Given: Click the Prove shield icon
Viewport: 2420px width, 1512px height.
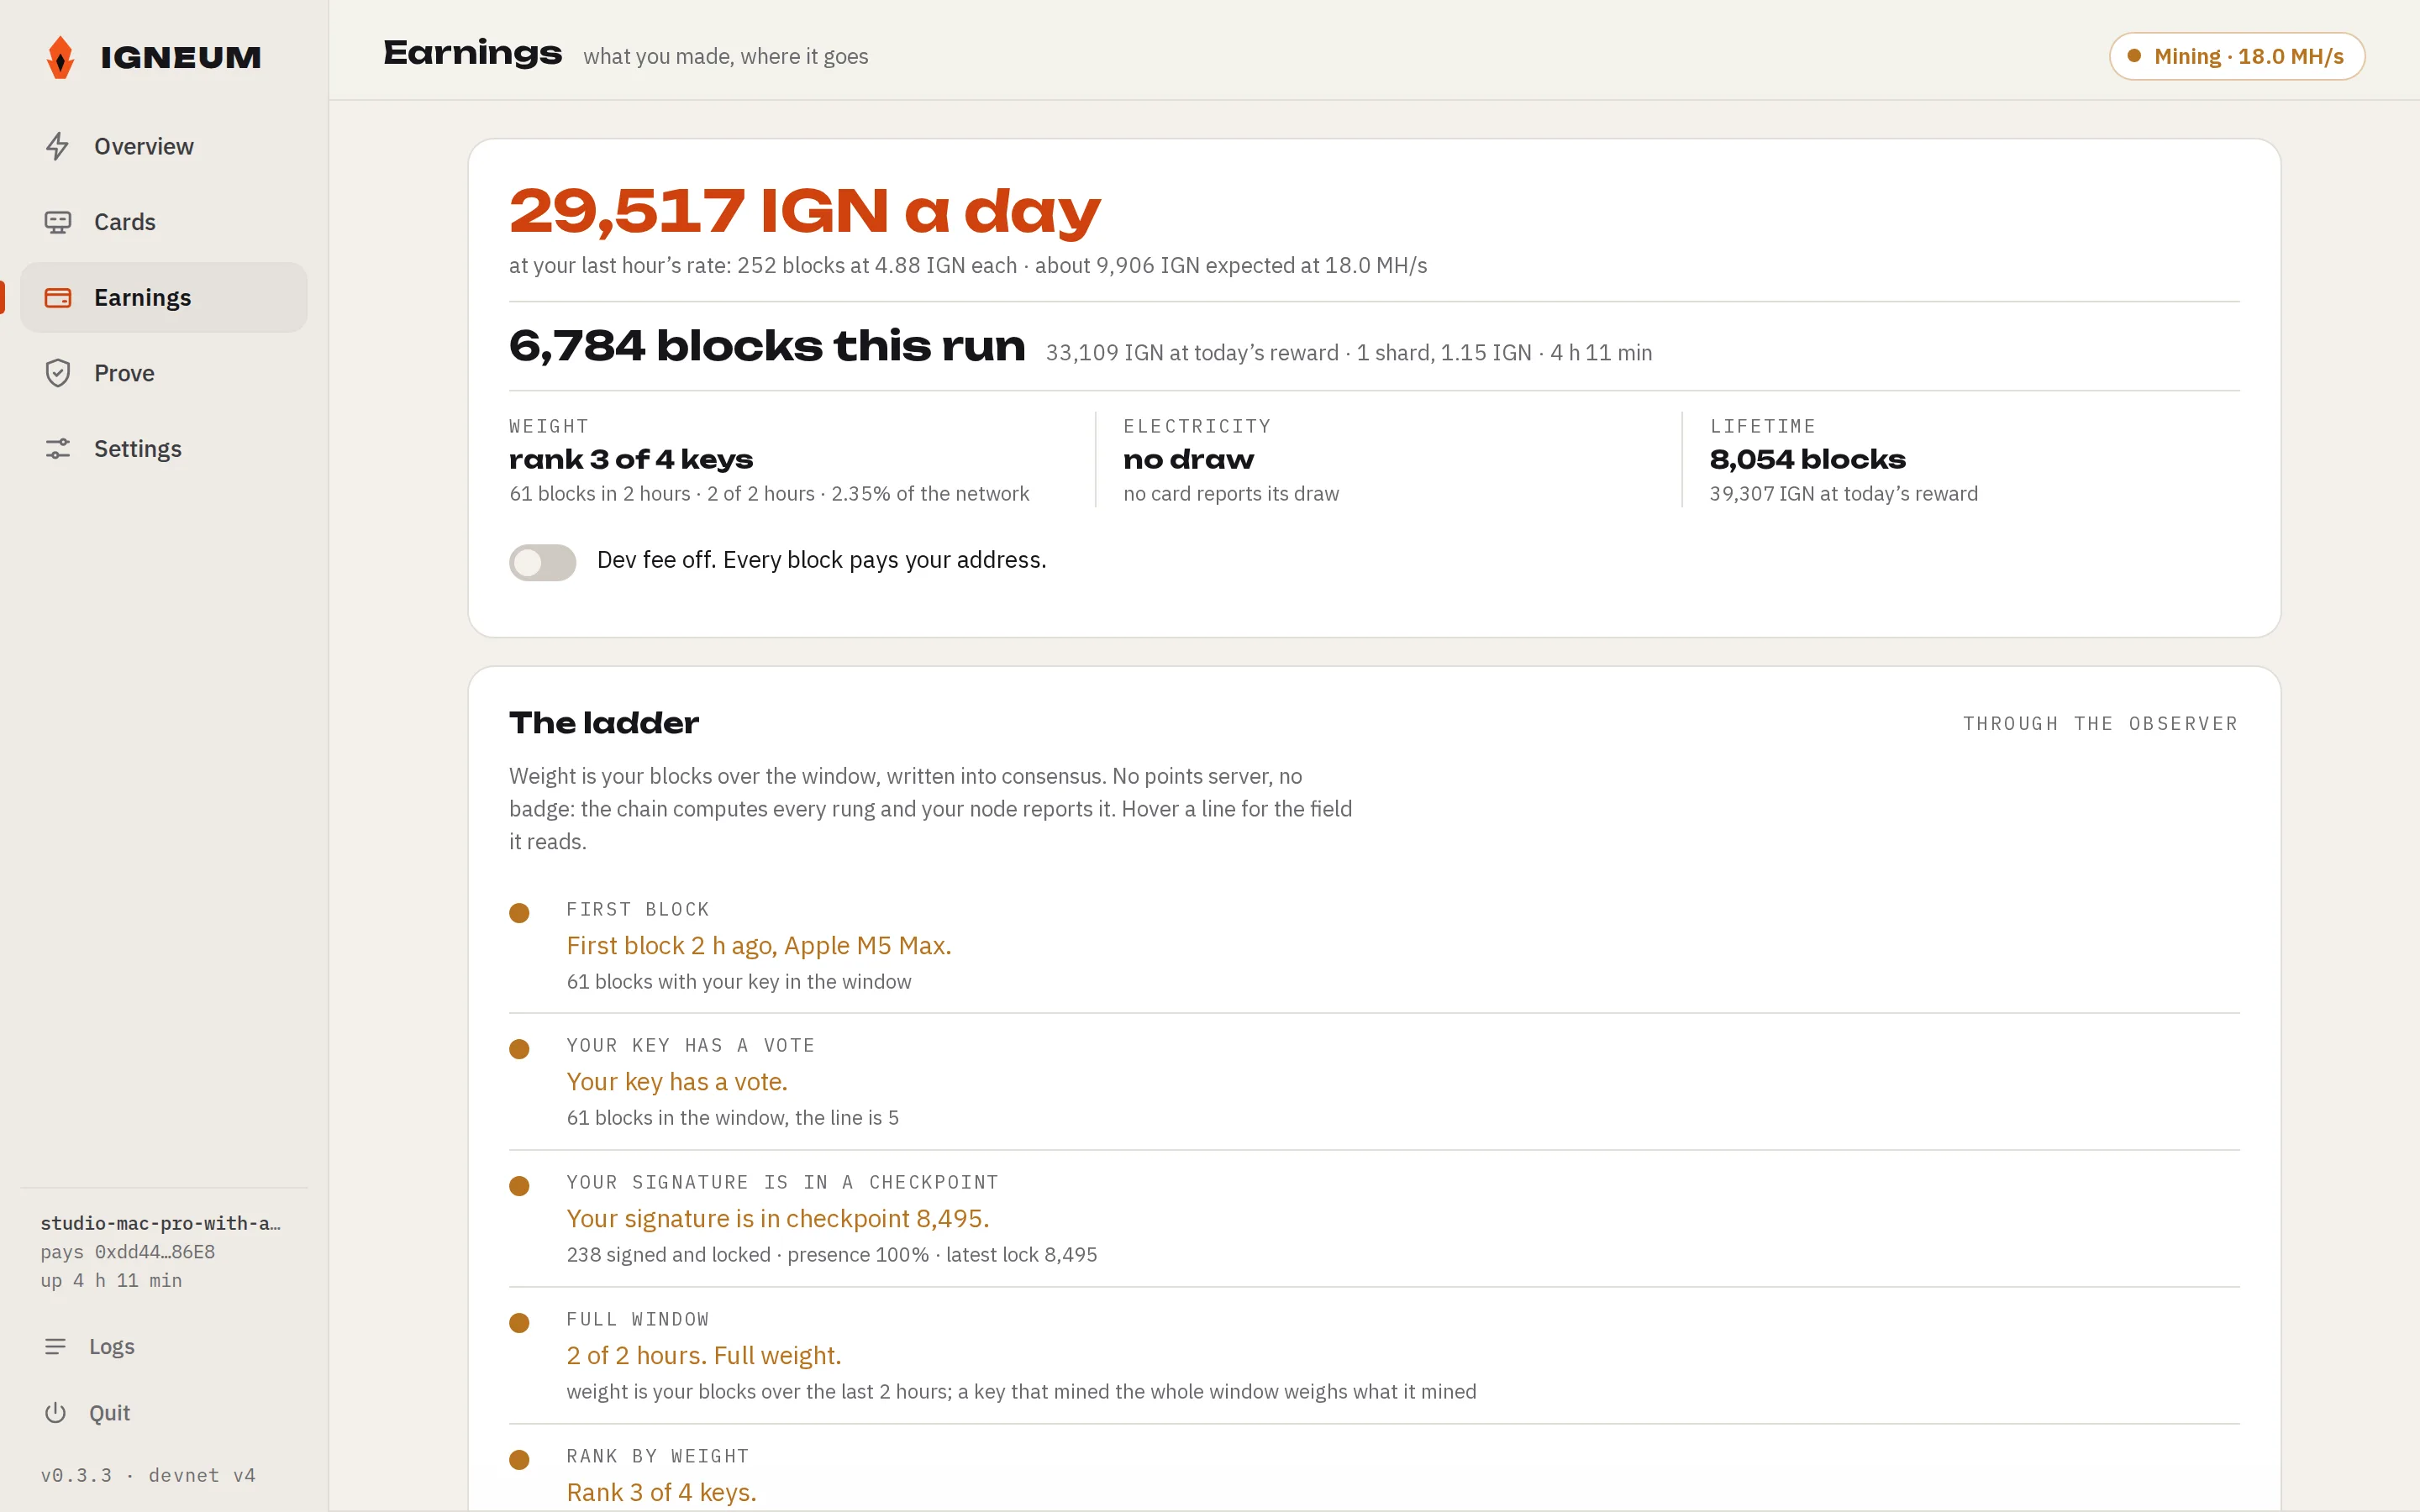Looking at the screenshot, I should 57,373.
